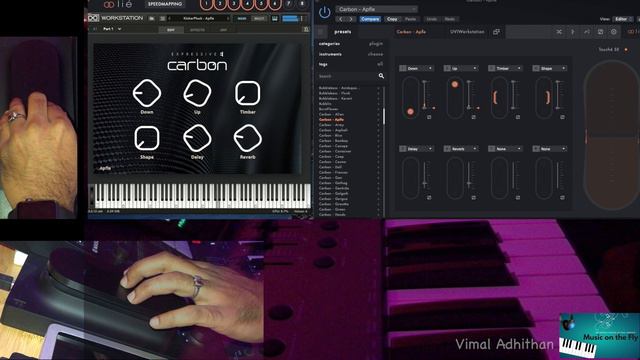Open the settings gear icon in toolbar
The width and height of the screenshot is (640, 360).
tap(613, 32)
